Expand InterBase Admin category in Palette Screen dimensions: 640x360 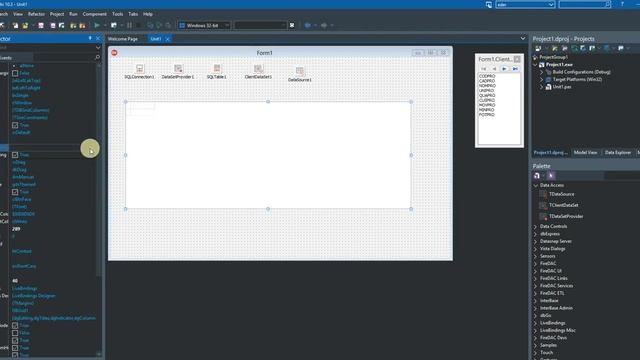536,308
